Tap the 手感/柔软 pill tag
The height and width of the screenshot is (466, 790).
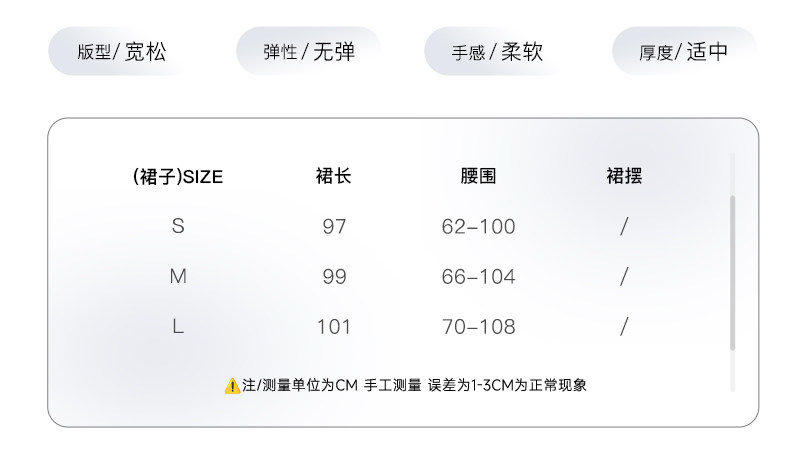pos(497,52)
